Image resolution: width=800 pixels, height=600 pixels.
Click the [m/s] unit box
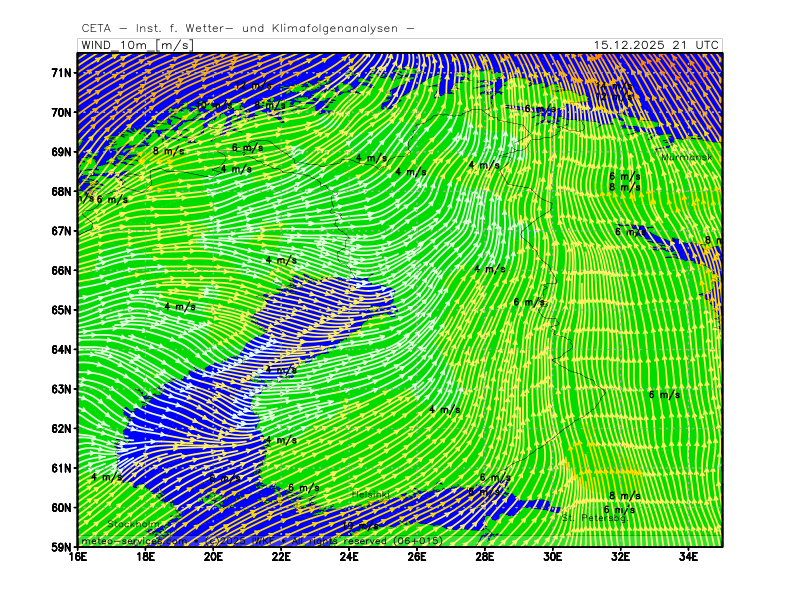pos(175,45)
